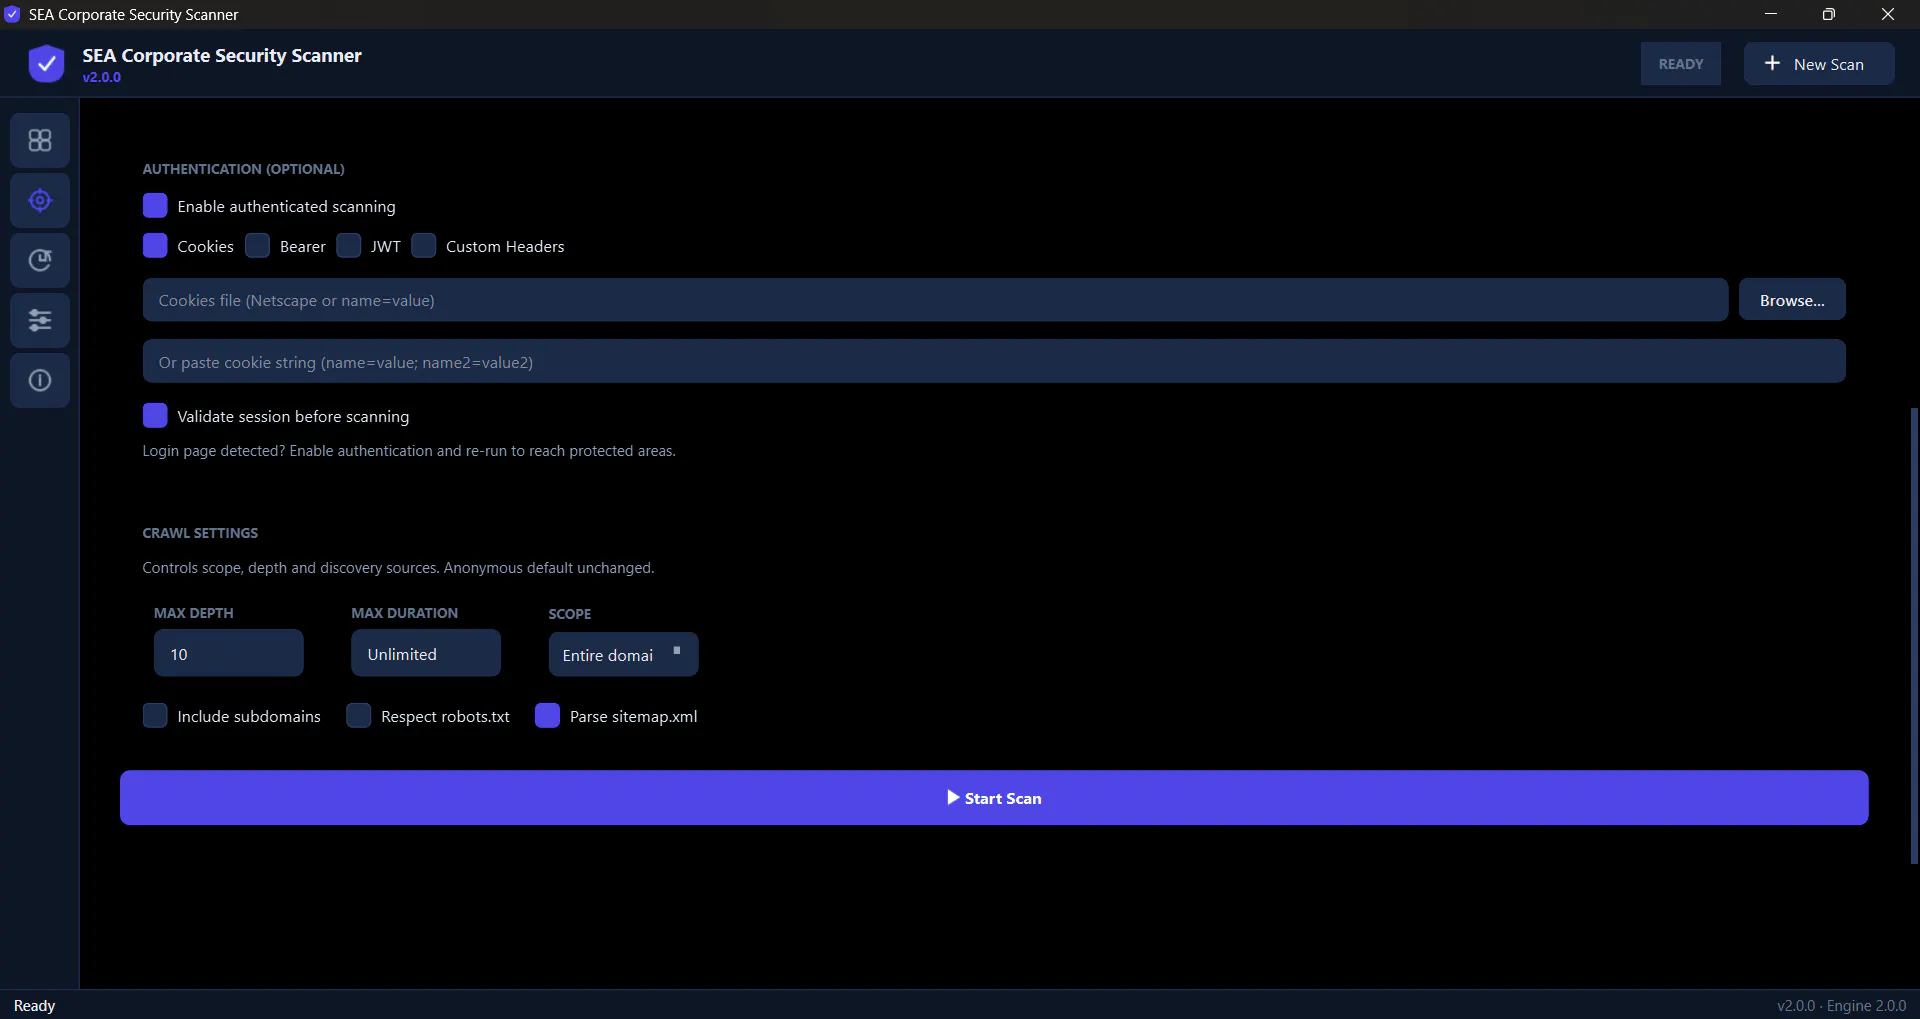
Task: Toggle the Cookies auth method checkbox
Action: [155, 246]
